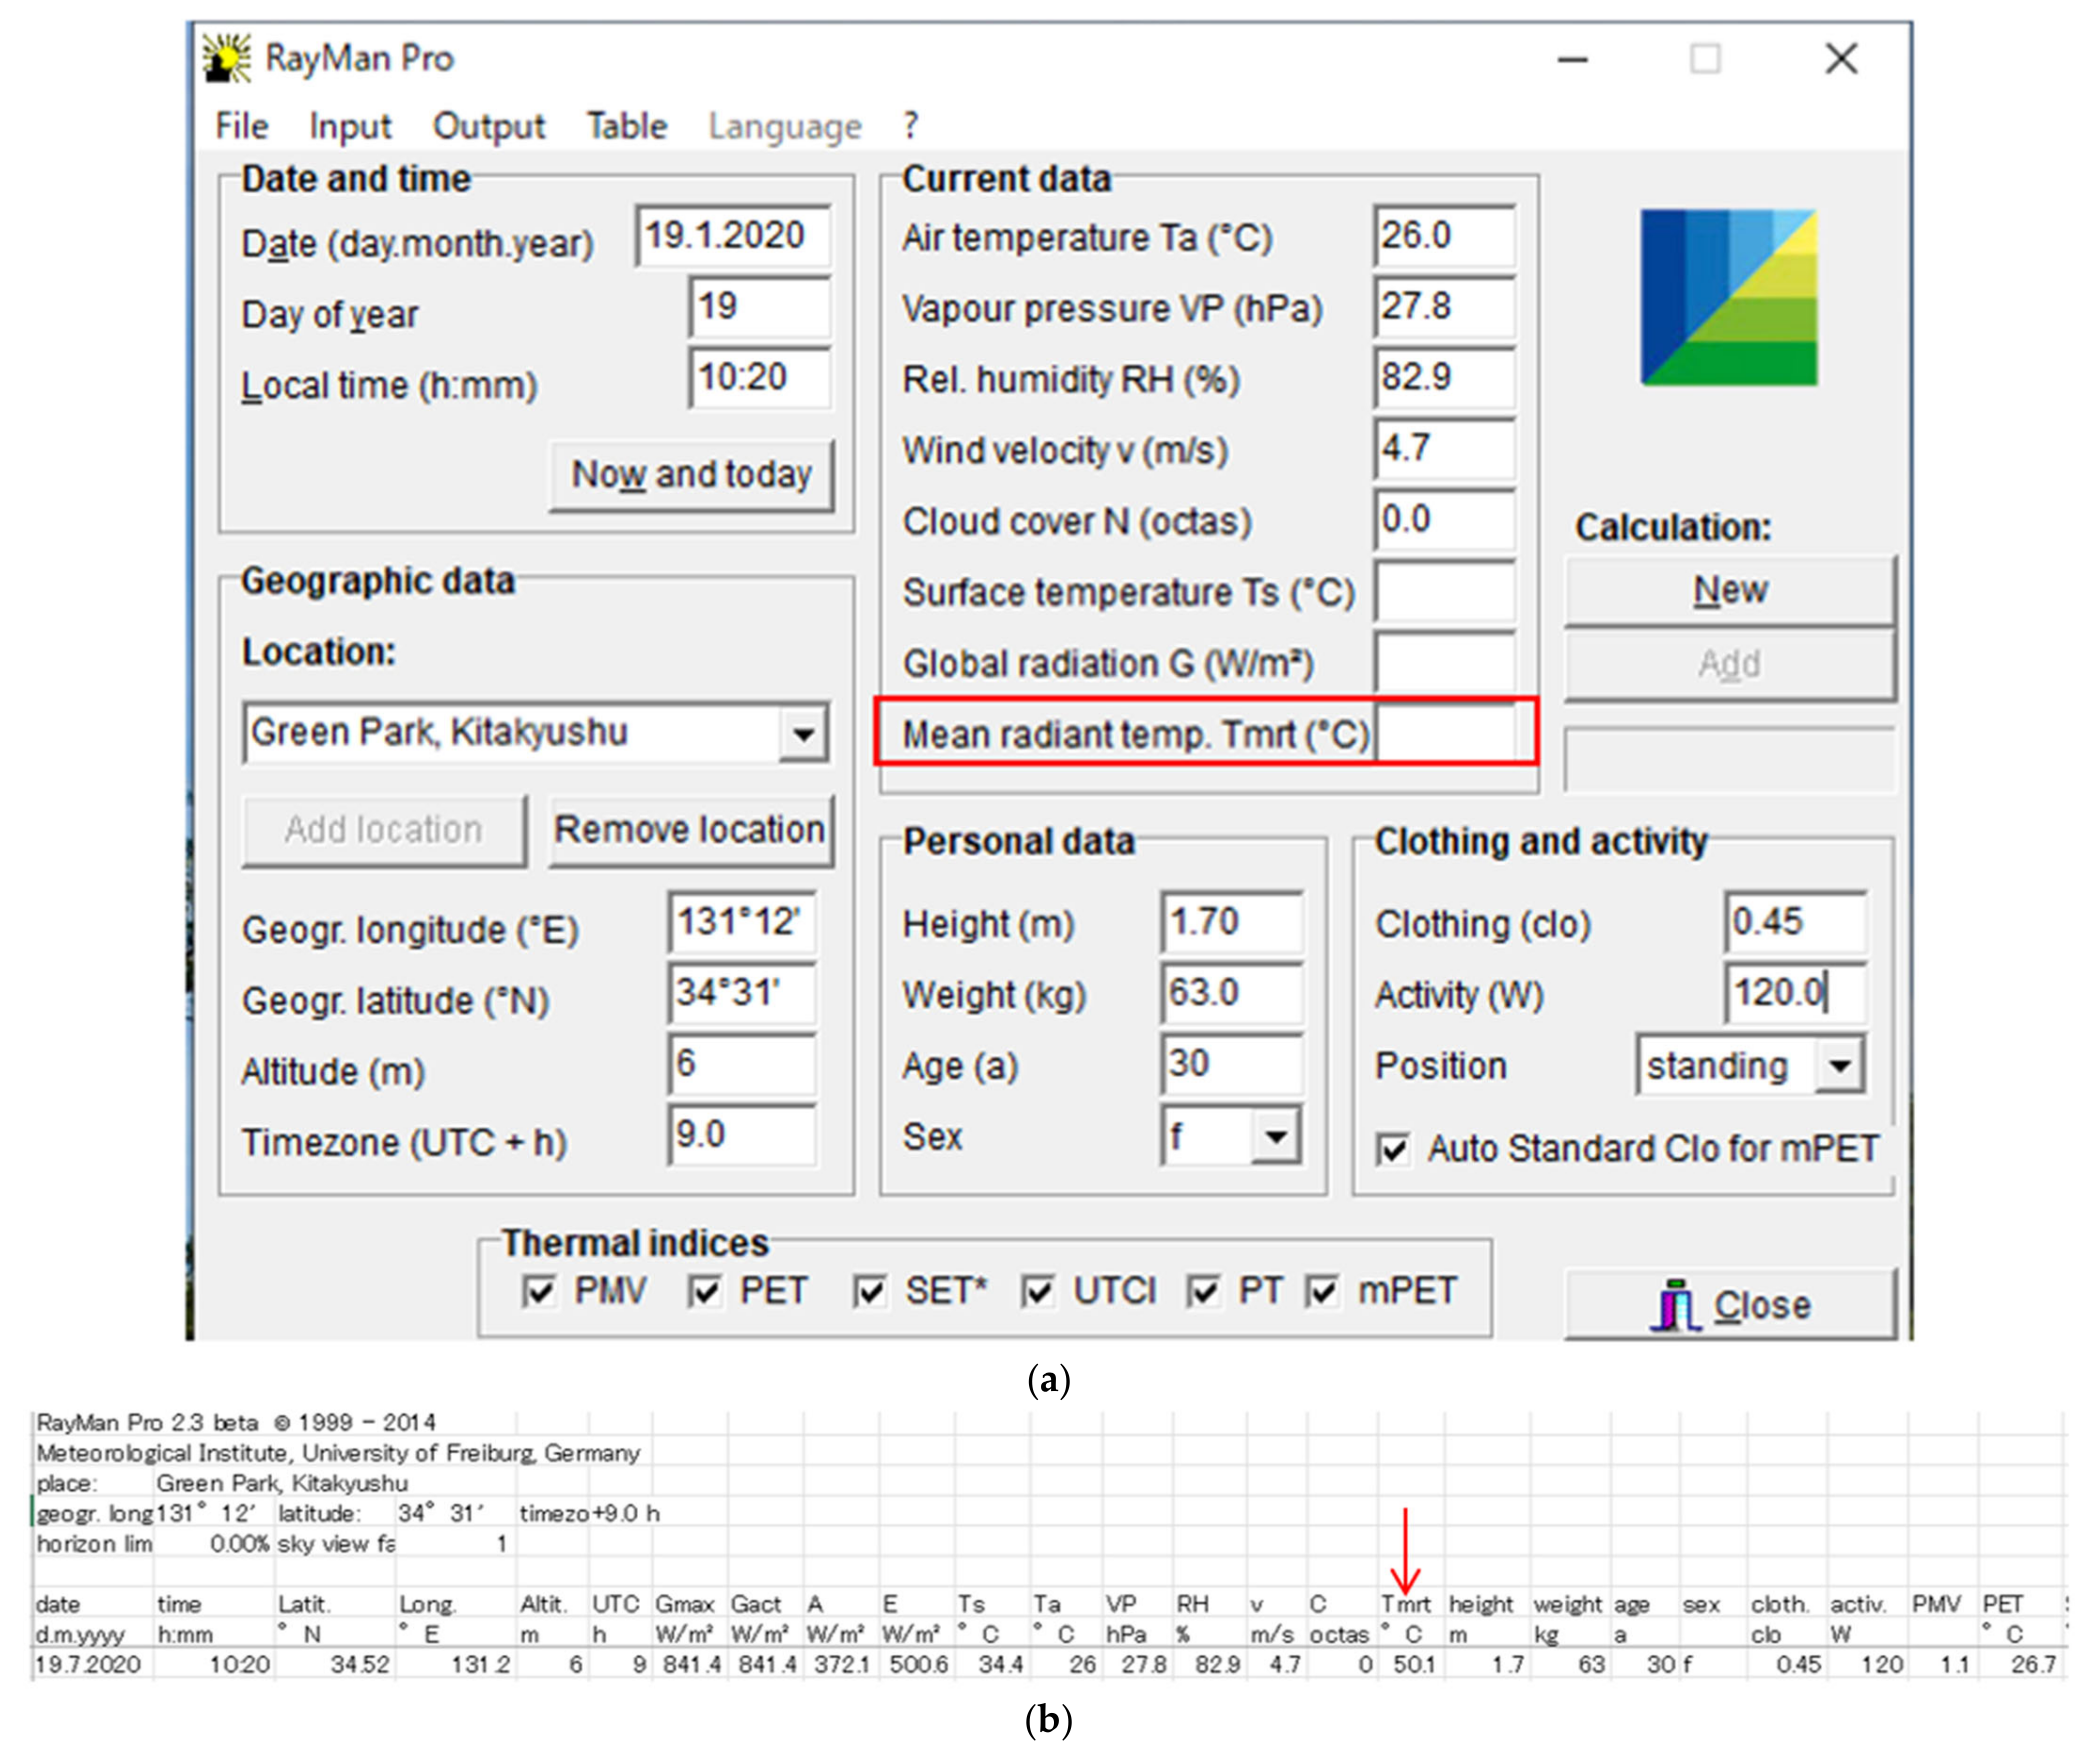Image resolution: width=2100 pixels, height=1761 pixels.
Task: Click the door icon on Close button
Action: 1676,1304
